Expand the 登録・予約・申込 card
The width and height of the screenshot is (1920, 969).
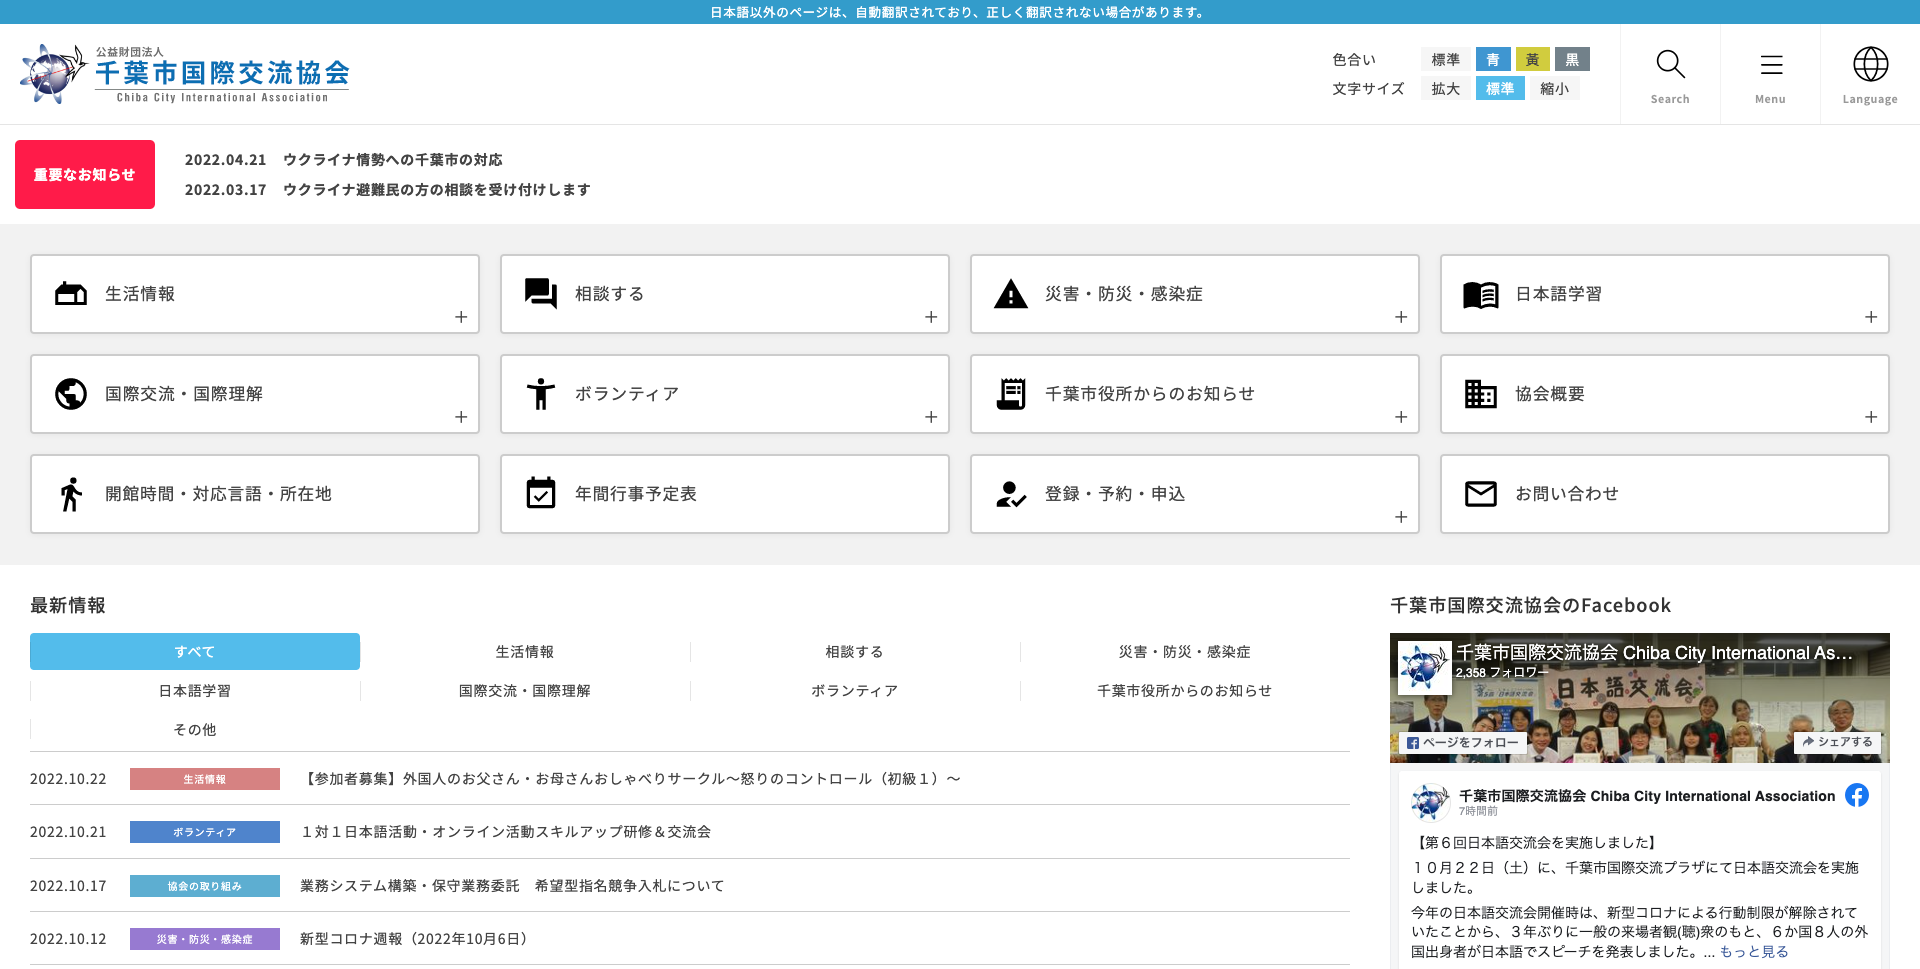click(1400, 516)
